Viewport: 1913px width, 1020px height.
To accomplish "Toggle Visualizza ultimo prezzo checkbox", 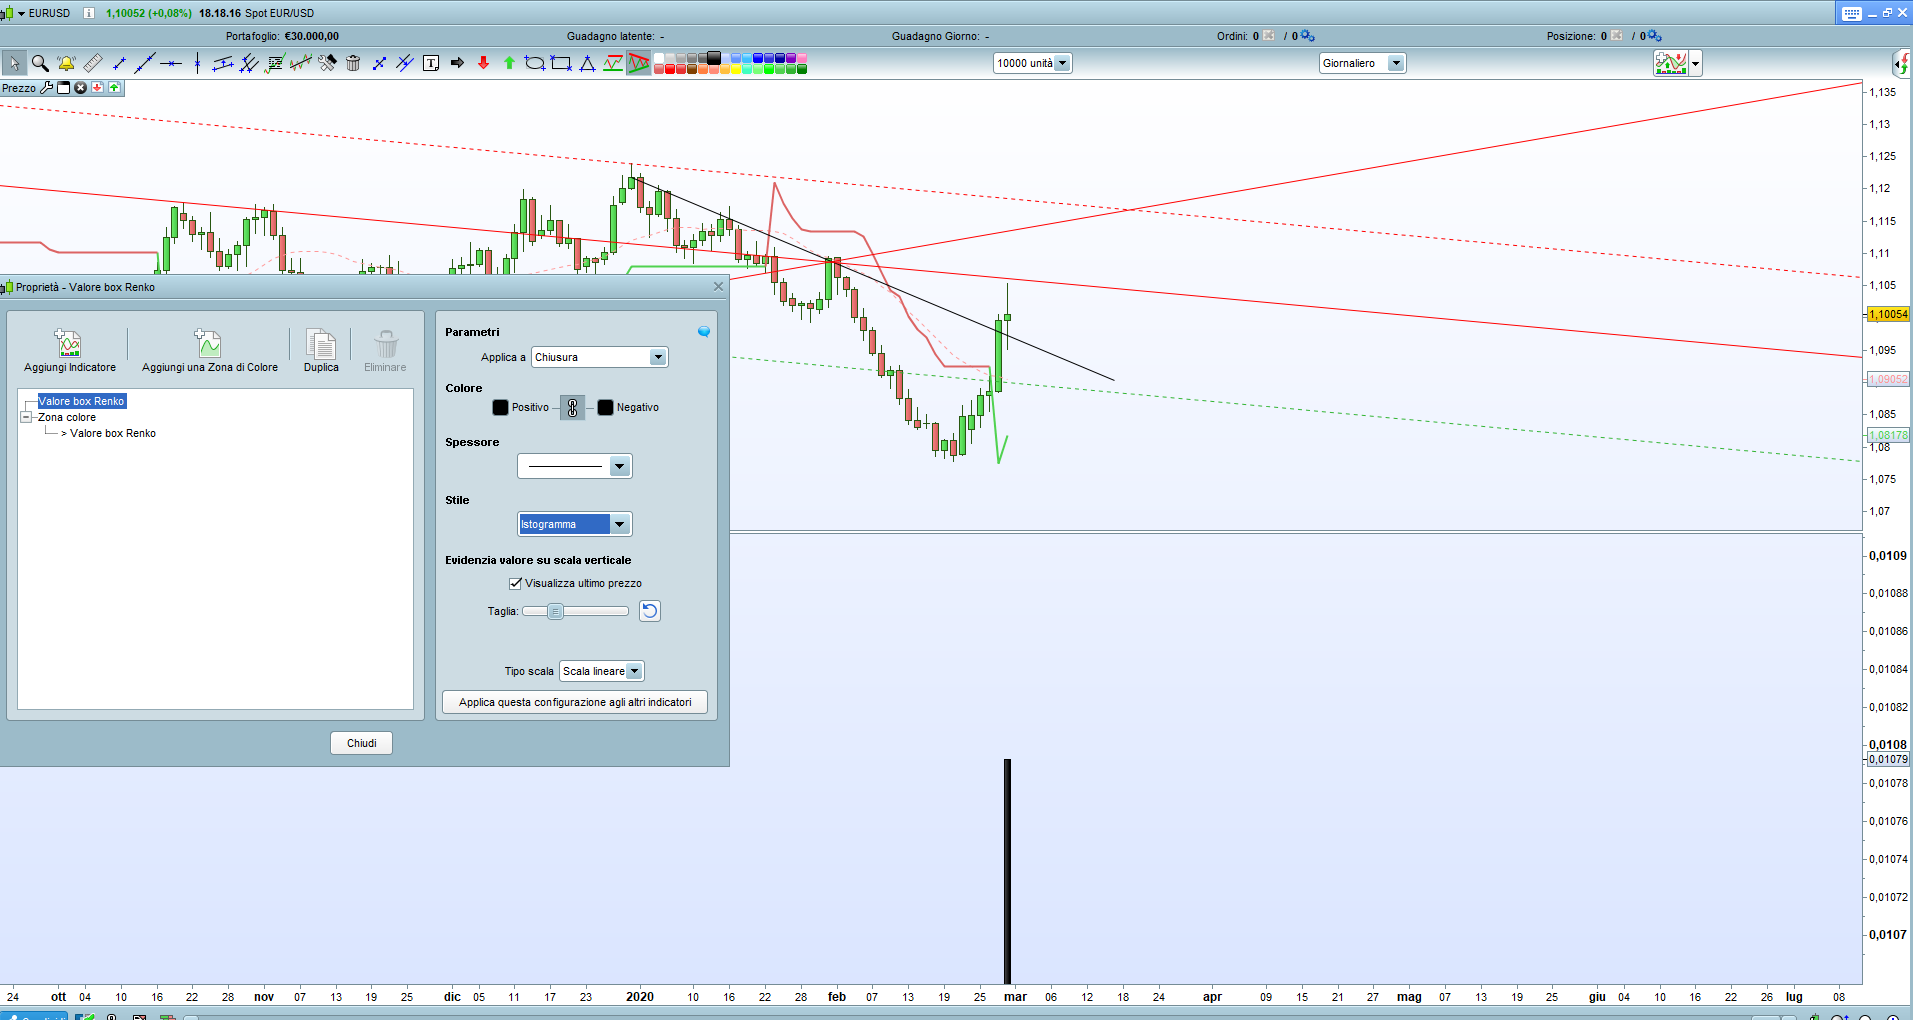I will (x=516, y=583).
